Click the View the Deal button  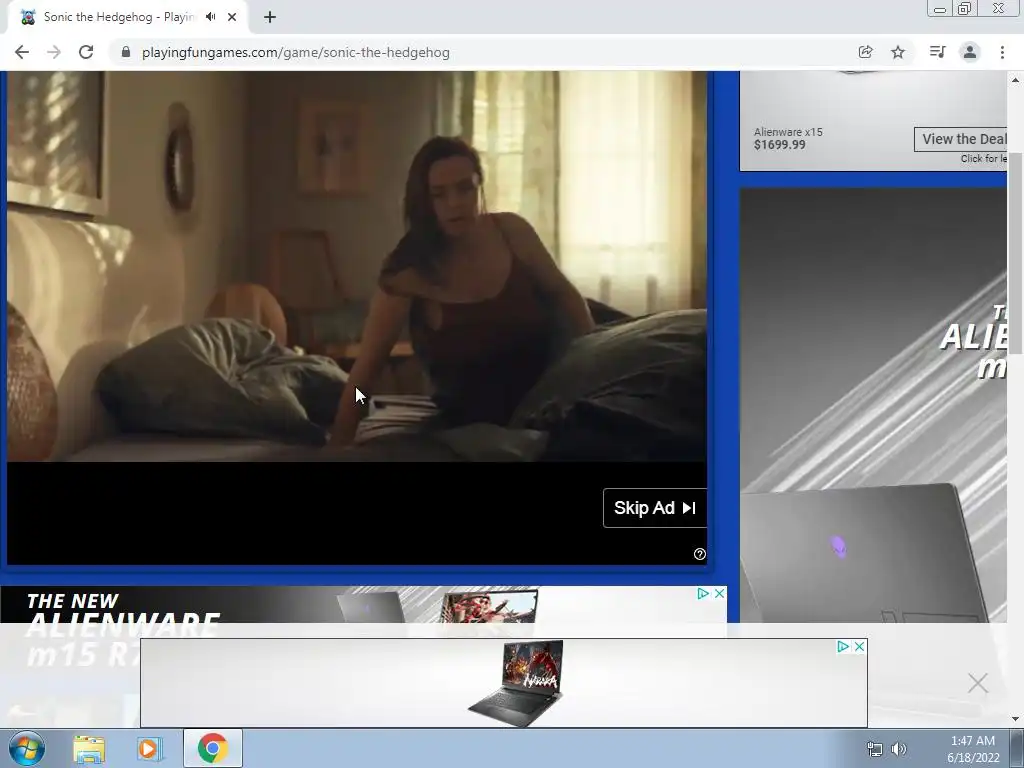pos(961,139)
